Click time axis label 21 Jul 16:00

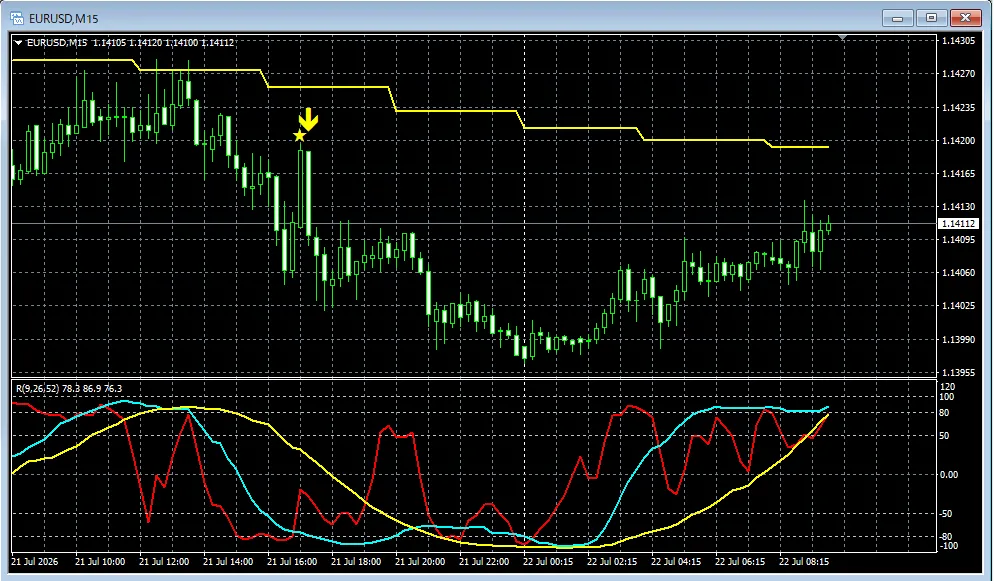pyautogui.click(x=292, y=561)
